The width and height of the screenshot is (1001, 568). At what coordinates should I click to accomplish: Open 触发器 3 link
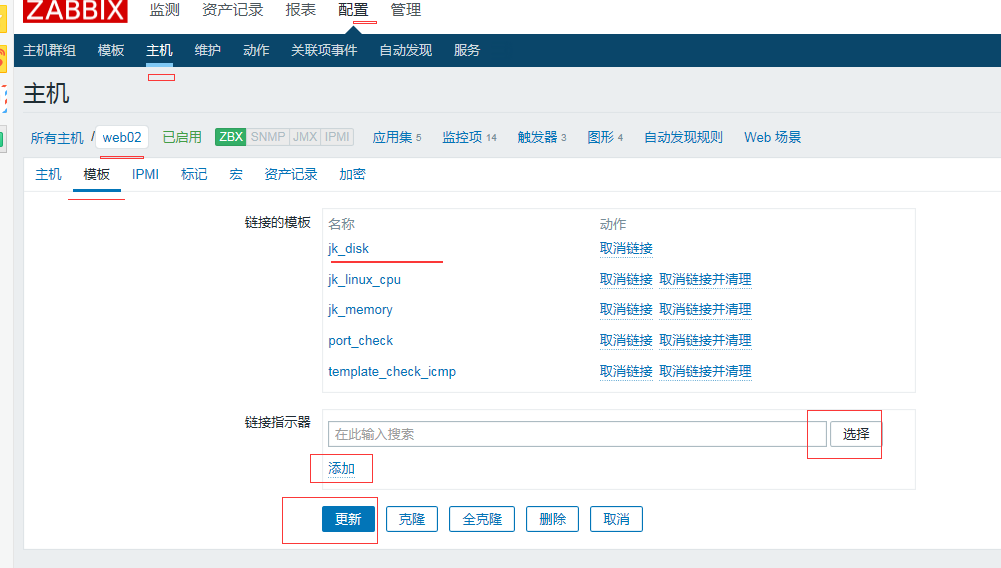[x=542, y=137]
